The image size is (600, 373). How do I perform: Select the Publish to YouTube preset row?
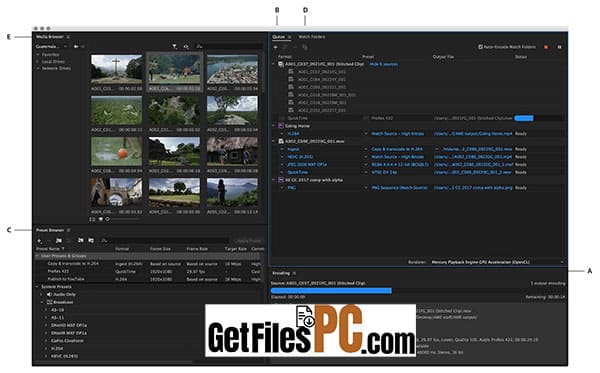click(149, 279)
